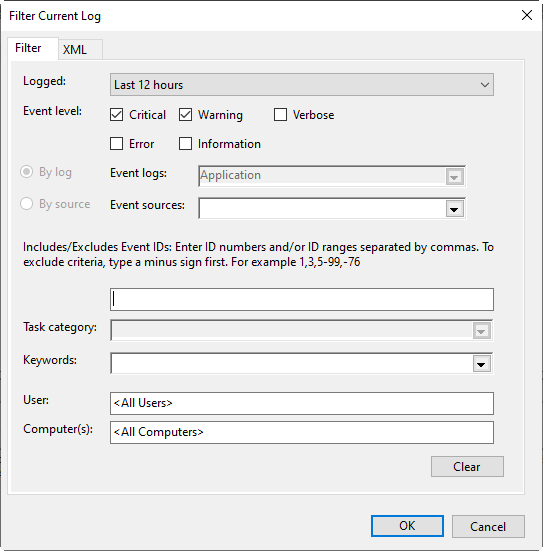Confirm the filter with OK
Screen dimensions: 543x551
click(407, 526)
